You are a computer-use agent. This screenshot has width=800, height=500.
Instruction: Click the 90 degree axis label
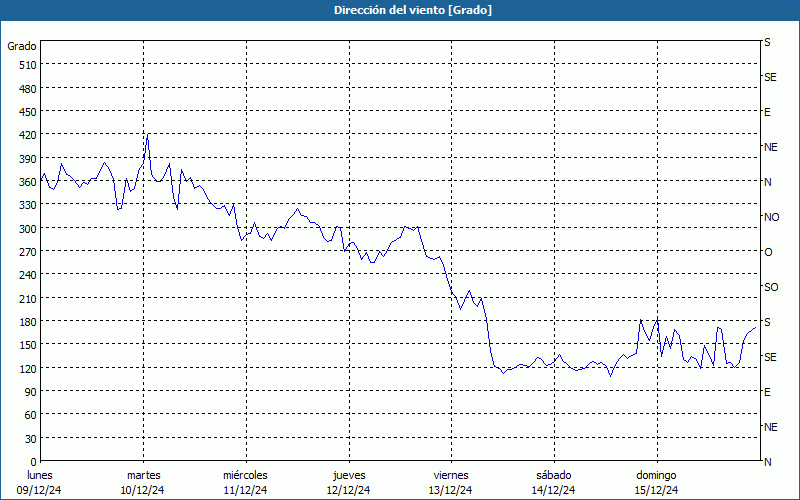point(31,392)
